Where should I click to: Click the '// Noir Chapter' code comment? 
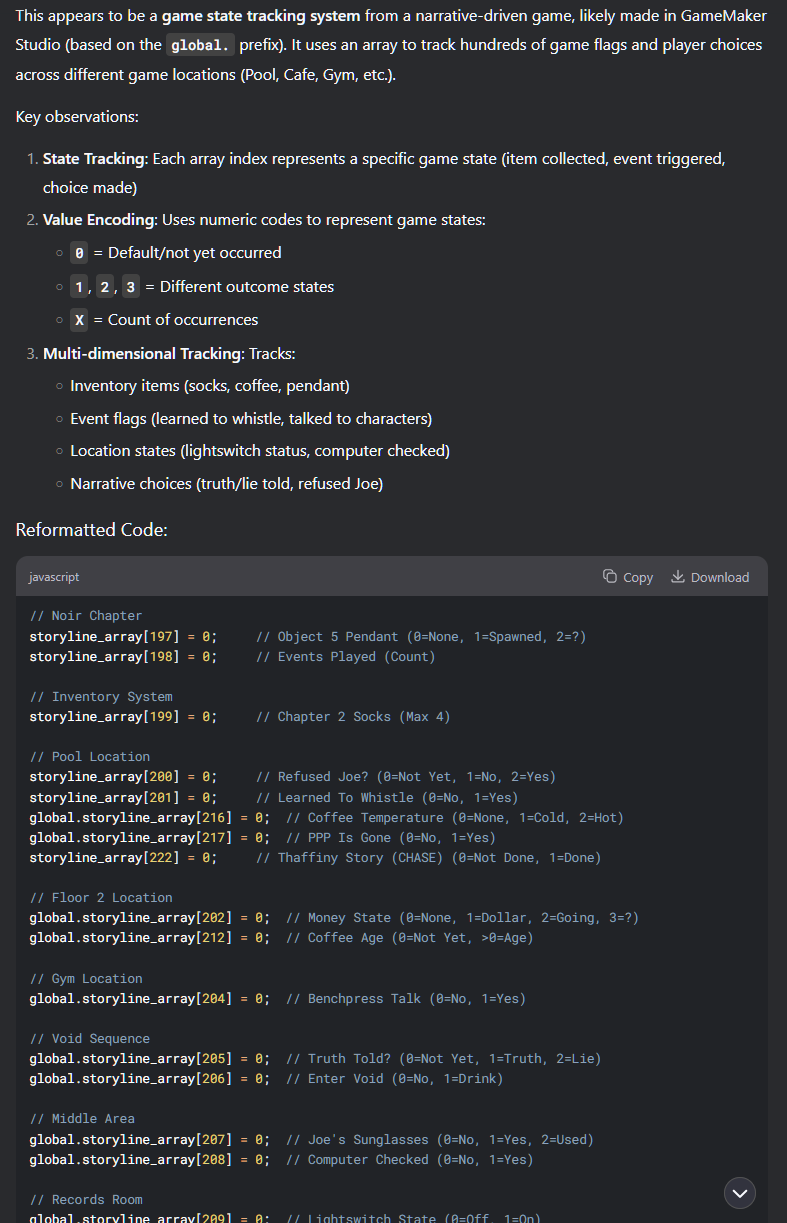click(86, 616)
